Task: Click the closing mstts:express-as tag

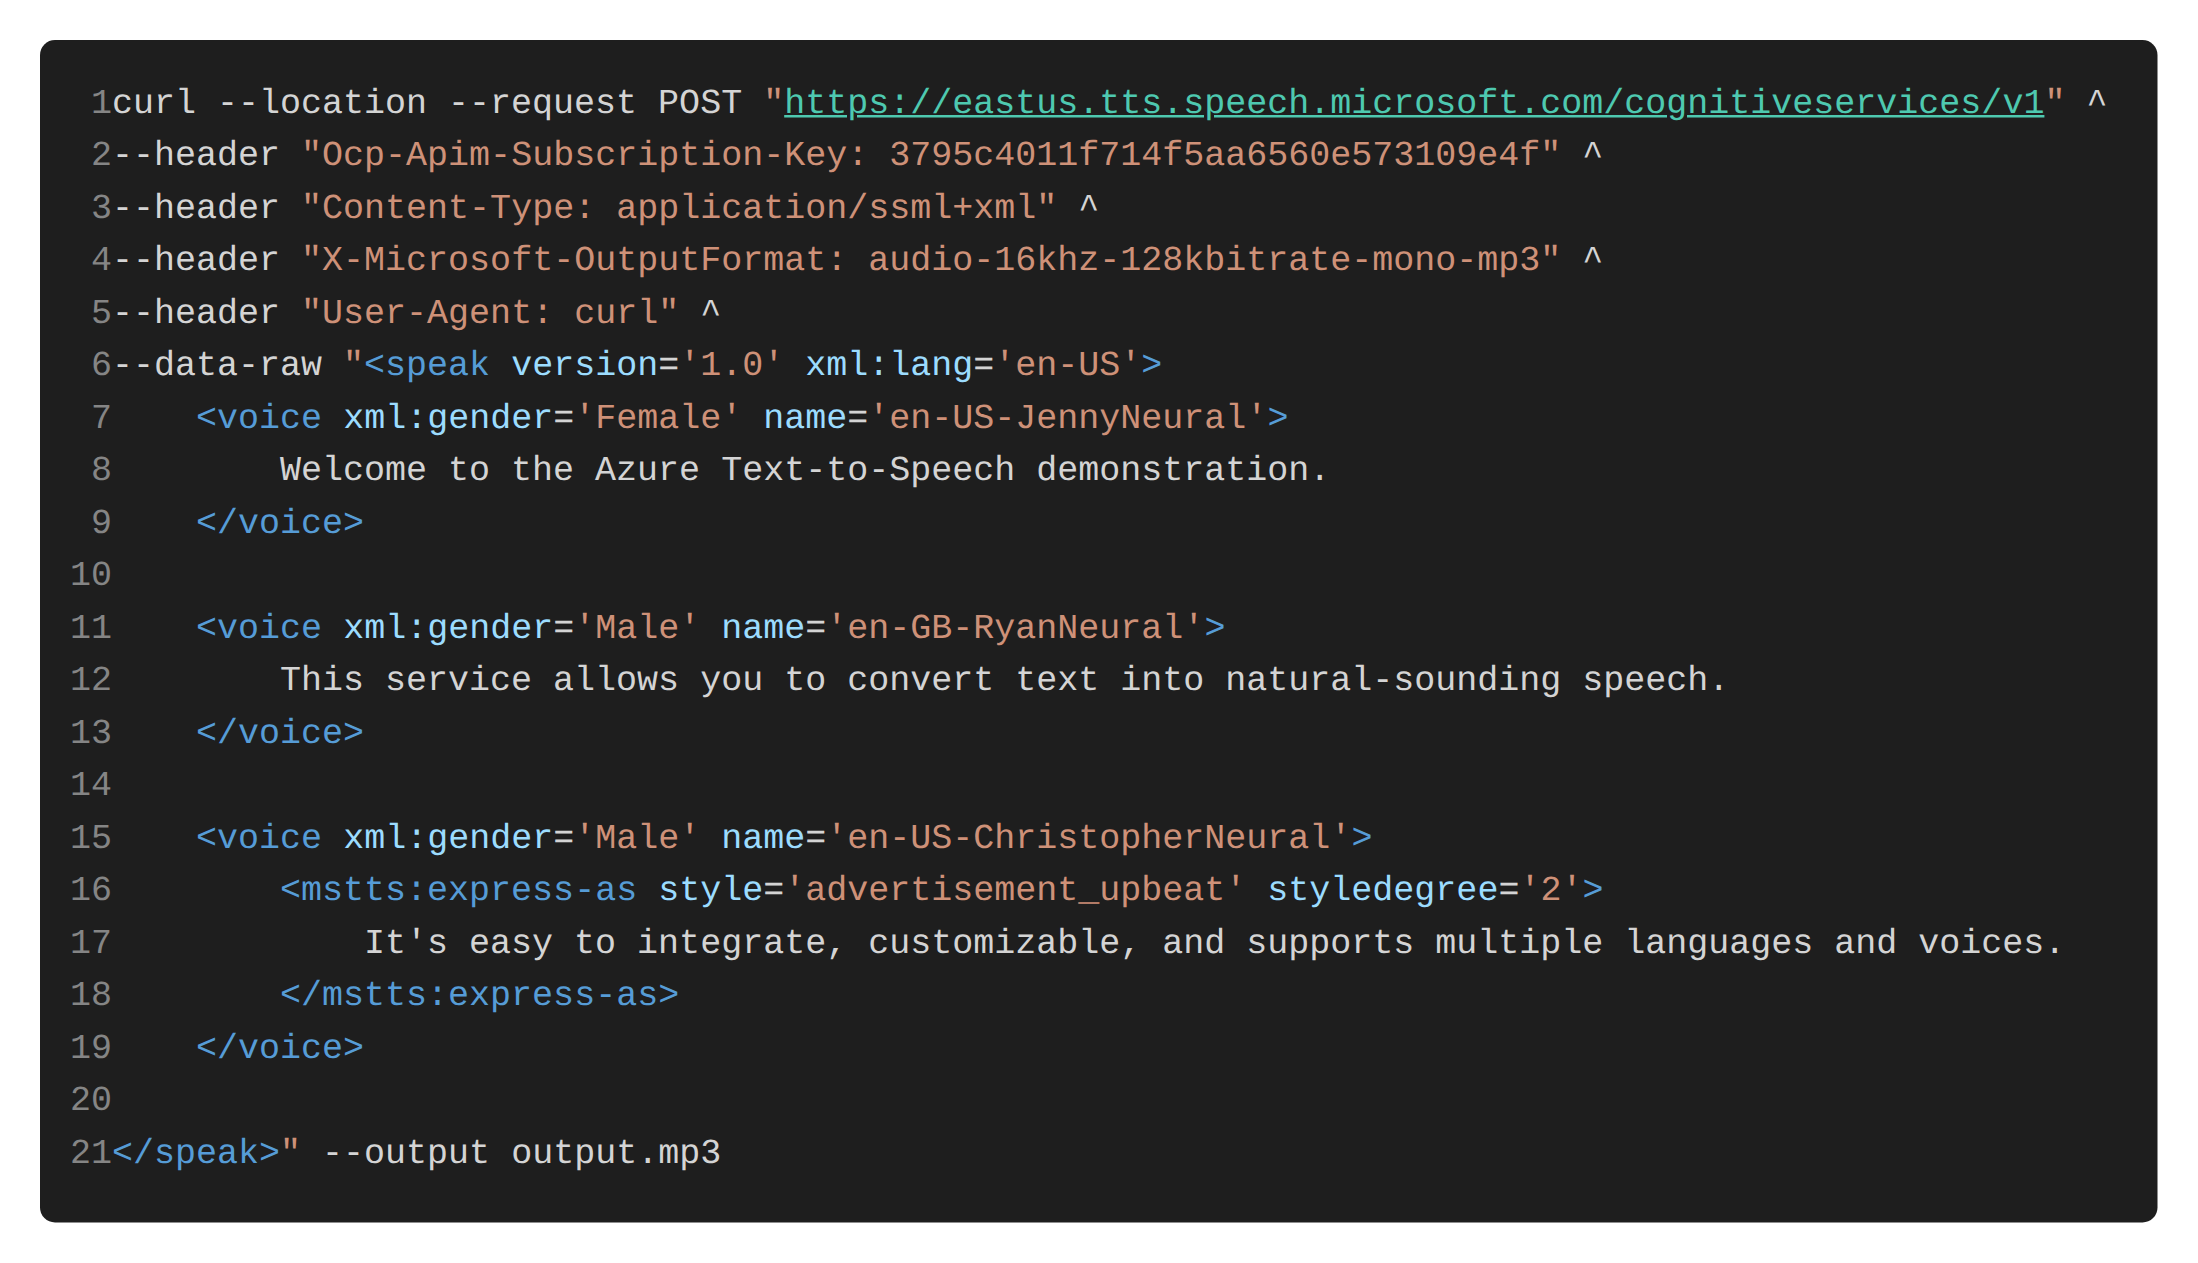Action: pos(479,995)
